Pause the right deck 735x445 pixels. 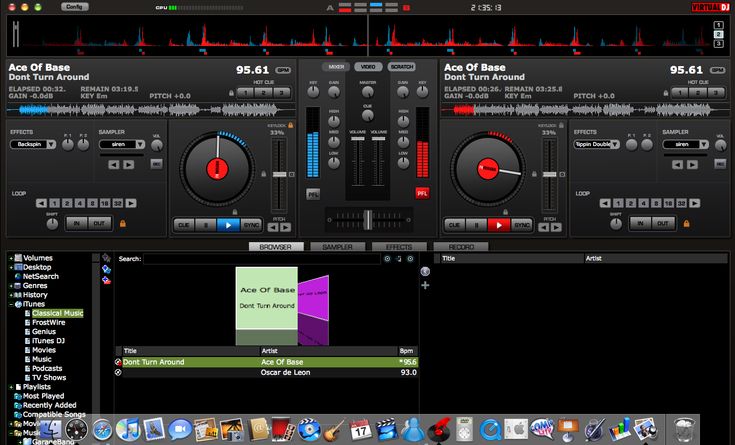(477, 225)
